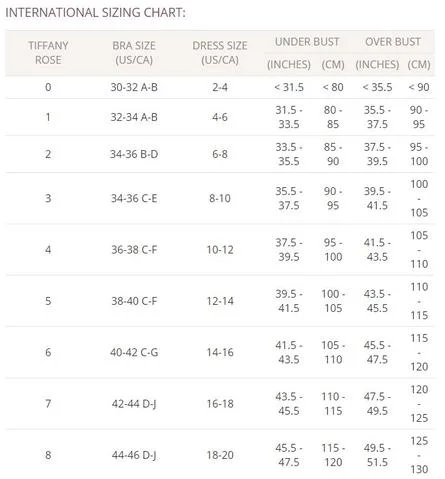Click over bust 49.5 - 51.5 inches cell
Screen dimensions: 445x479
(x=377, y=455)
